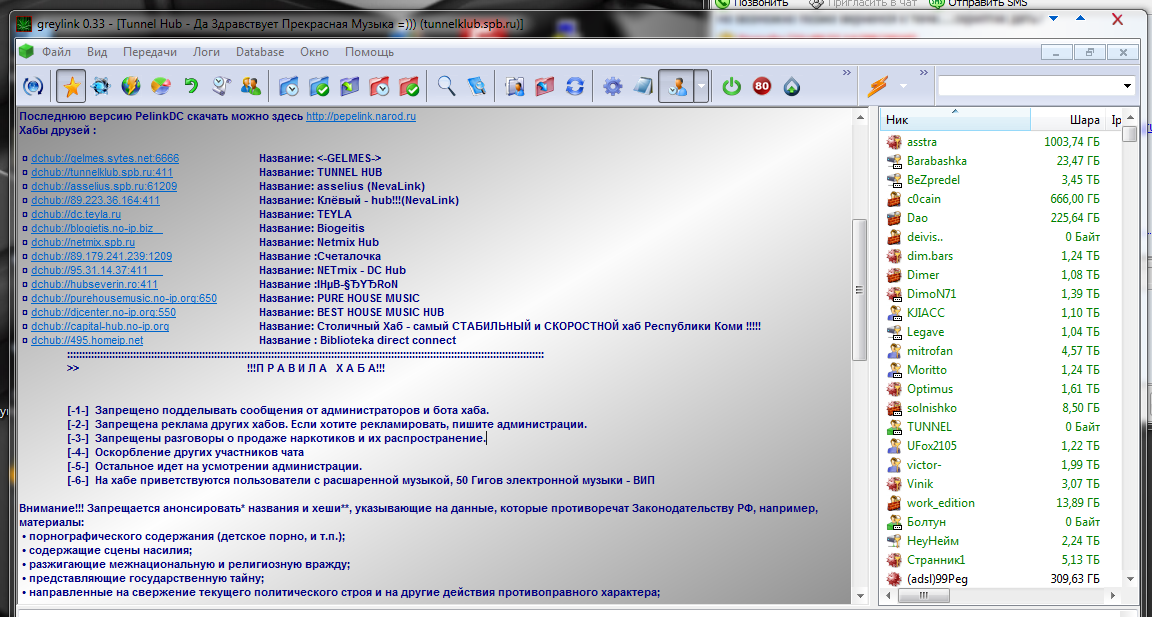Open the quick connect address combo box
Viewport: 1152px width, 617px height.
[x=1035, y=86]
